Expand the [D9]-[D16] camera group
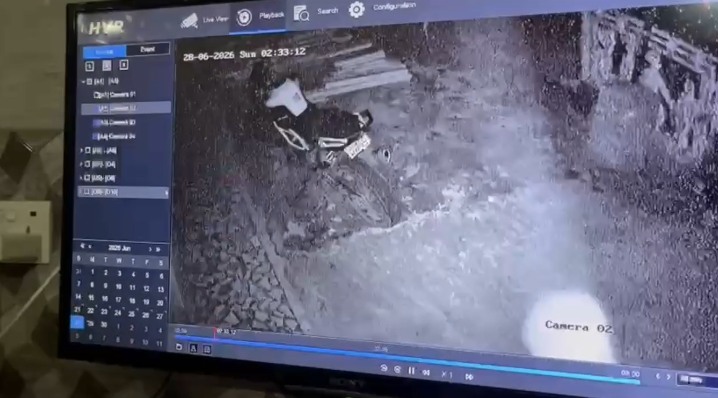The width and height of the screenshot is (718, 398). (81, 192)
